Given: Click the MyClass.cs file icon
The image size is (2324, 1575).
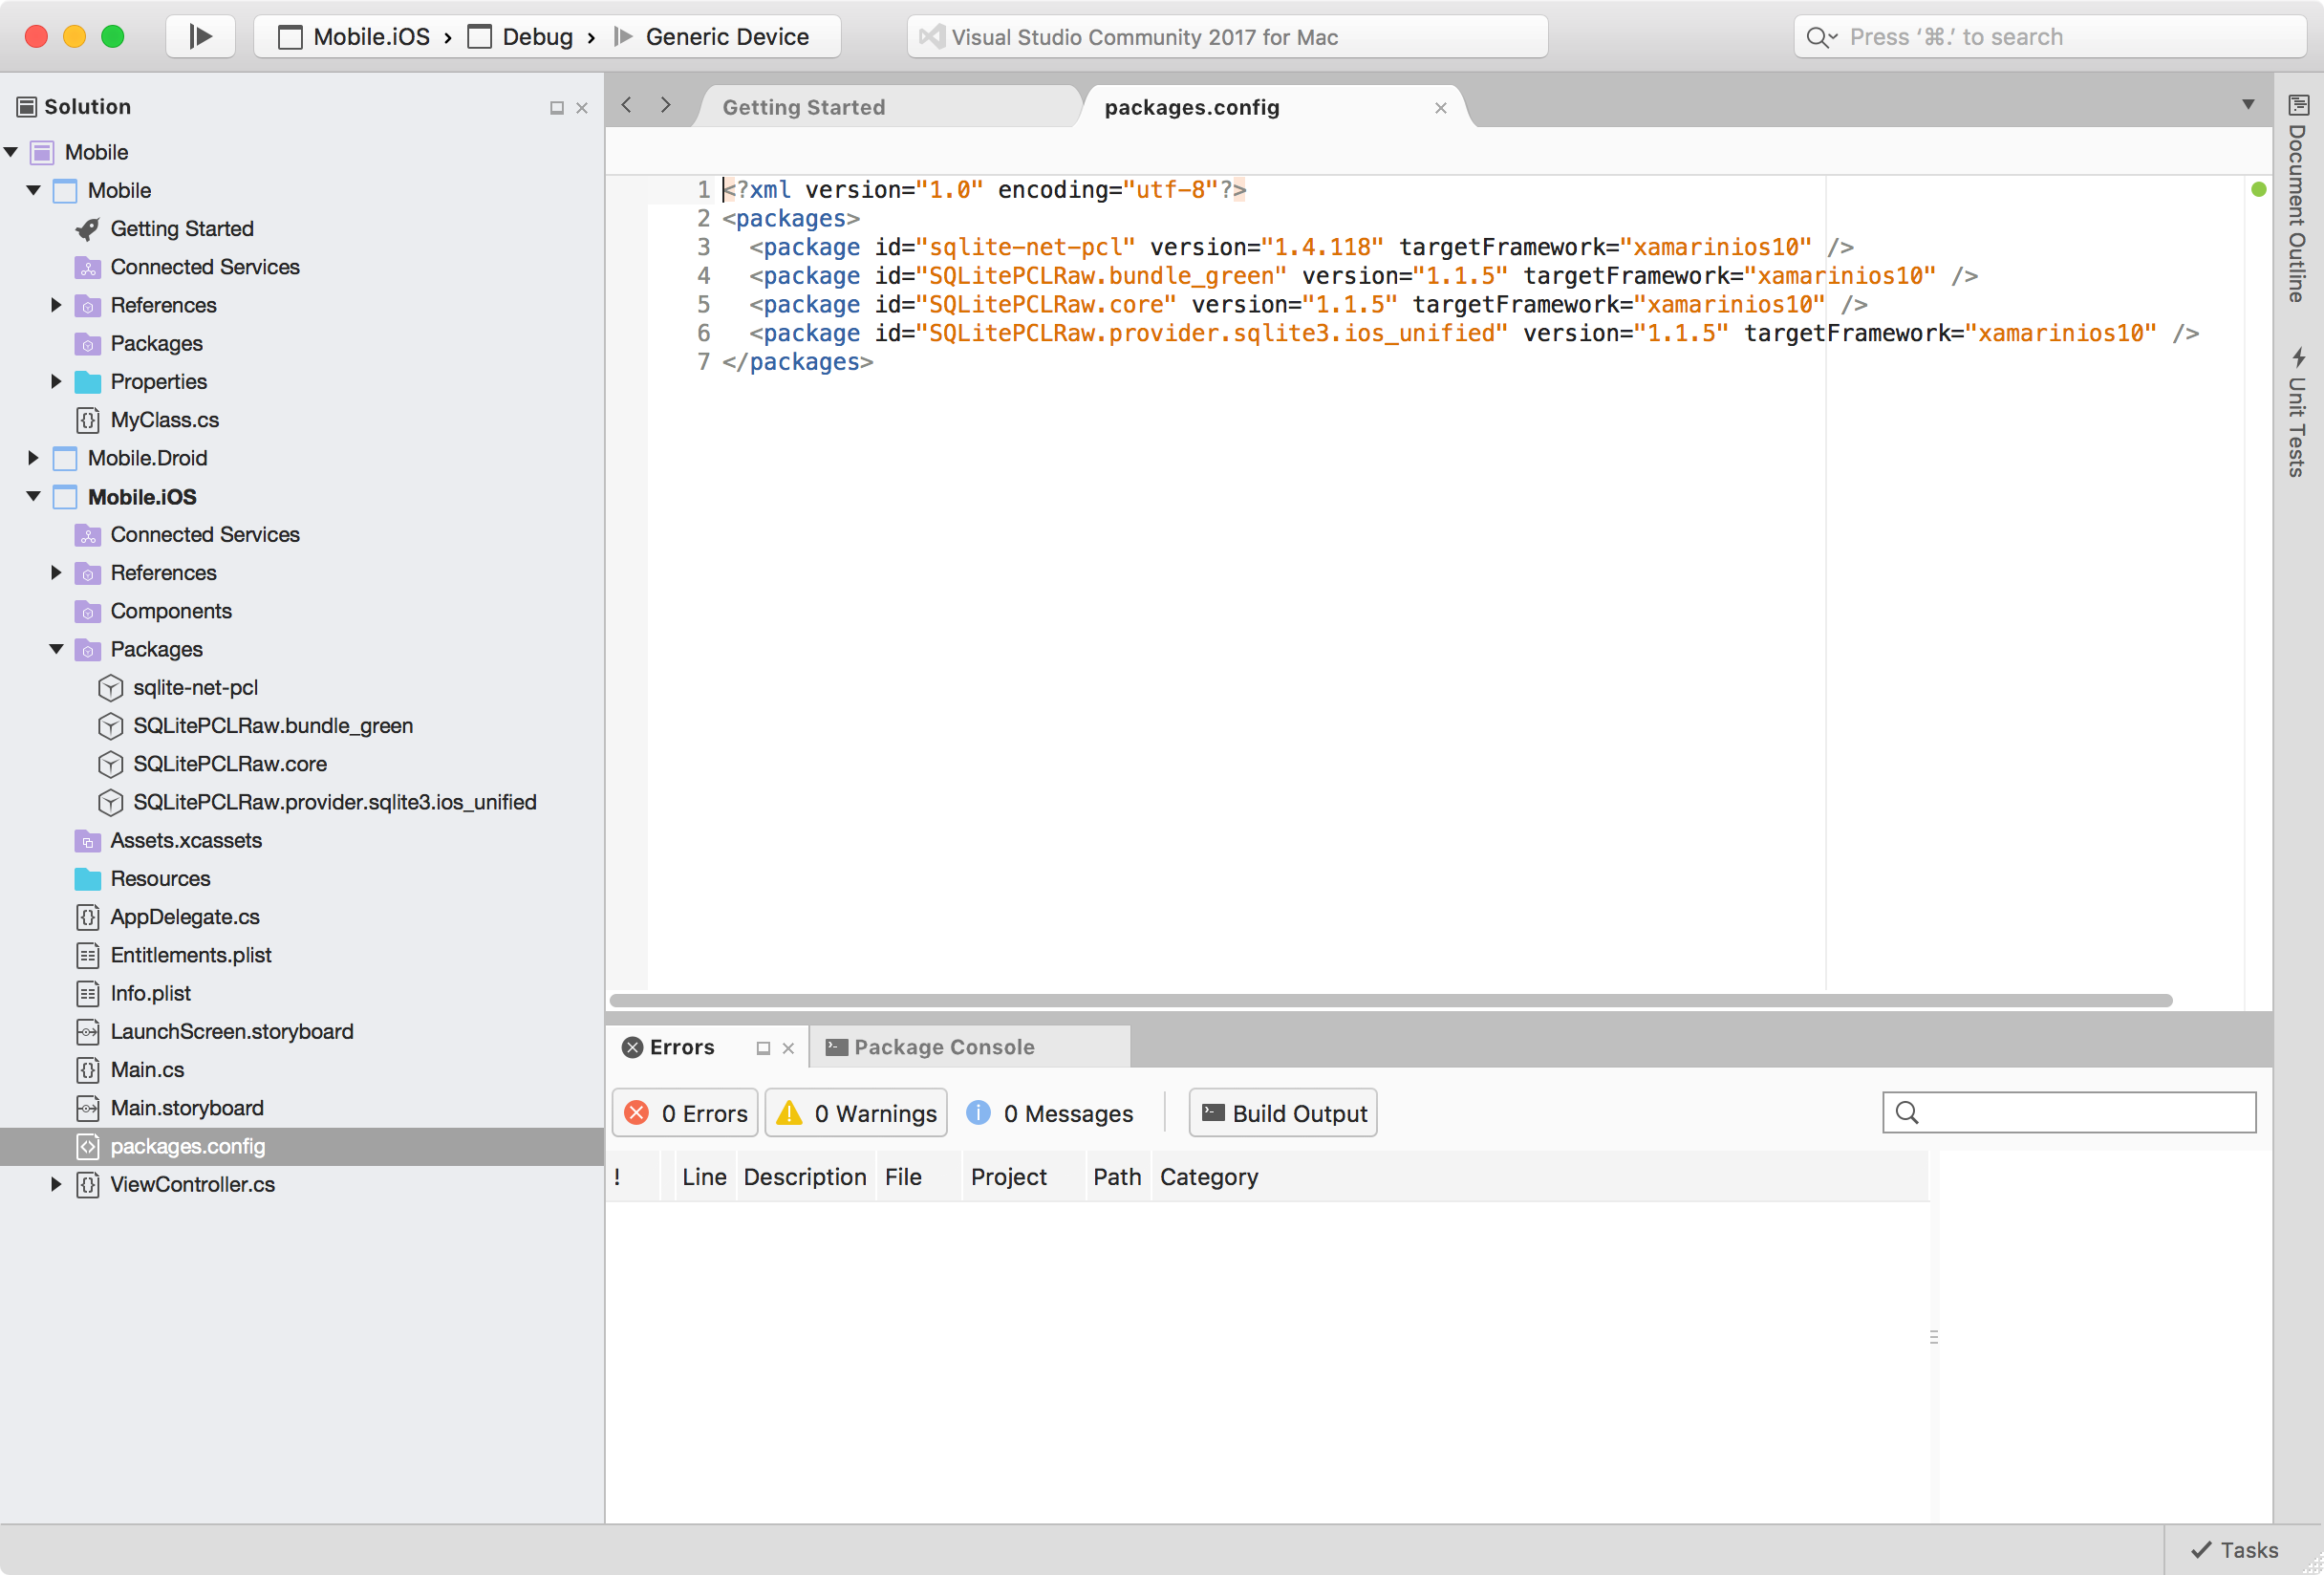Looking at the screenshot, I should coord(88,420).
